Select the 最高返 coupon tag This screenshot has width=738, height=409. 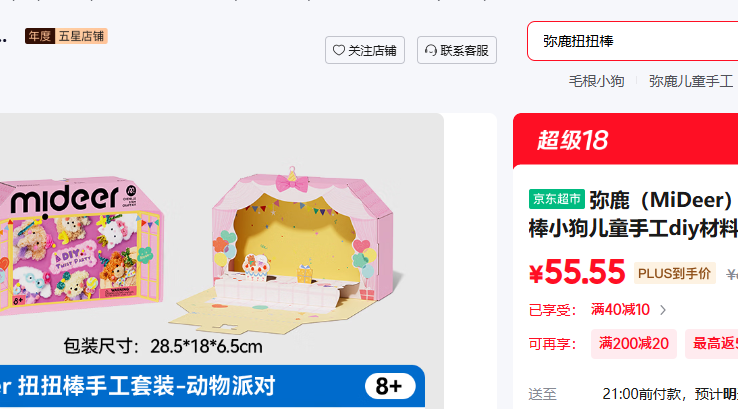click(x=712, y=344)
